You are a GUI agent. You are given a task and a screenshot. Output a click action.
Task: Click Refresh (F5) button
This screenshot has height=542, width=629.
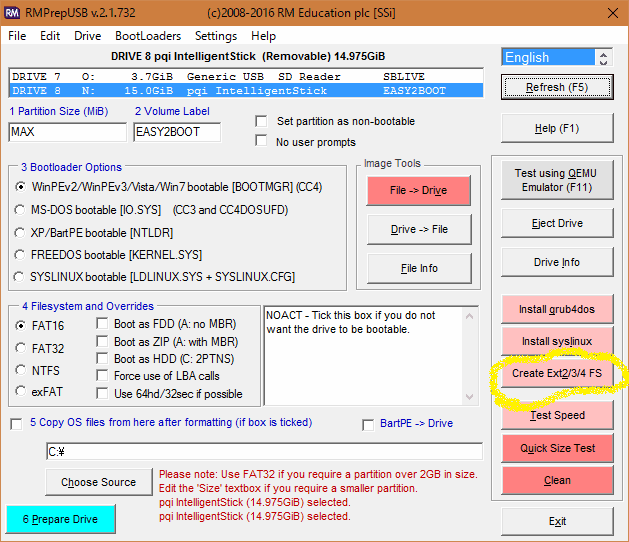(x=557, y=87)
